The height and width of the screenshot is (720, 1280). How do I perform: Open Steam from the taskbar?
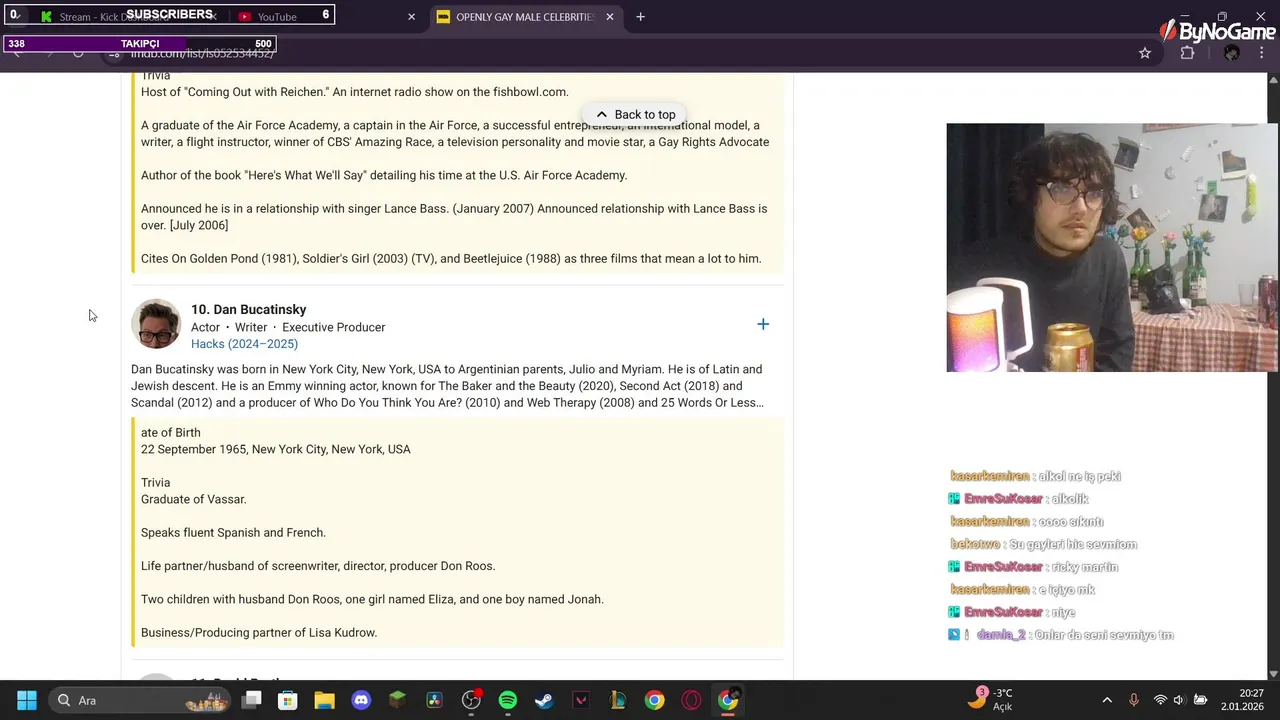[544, 700]
